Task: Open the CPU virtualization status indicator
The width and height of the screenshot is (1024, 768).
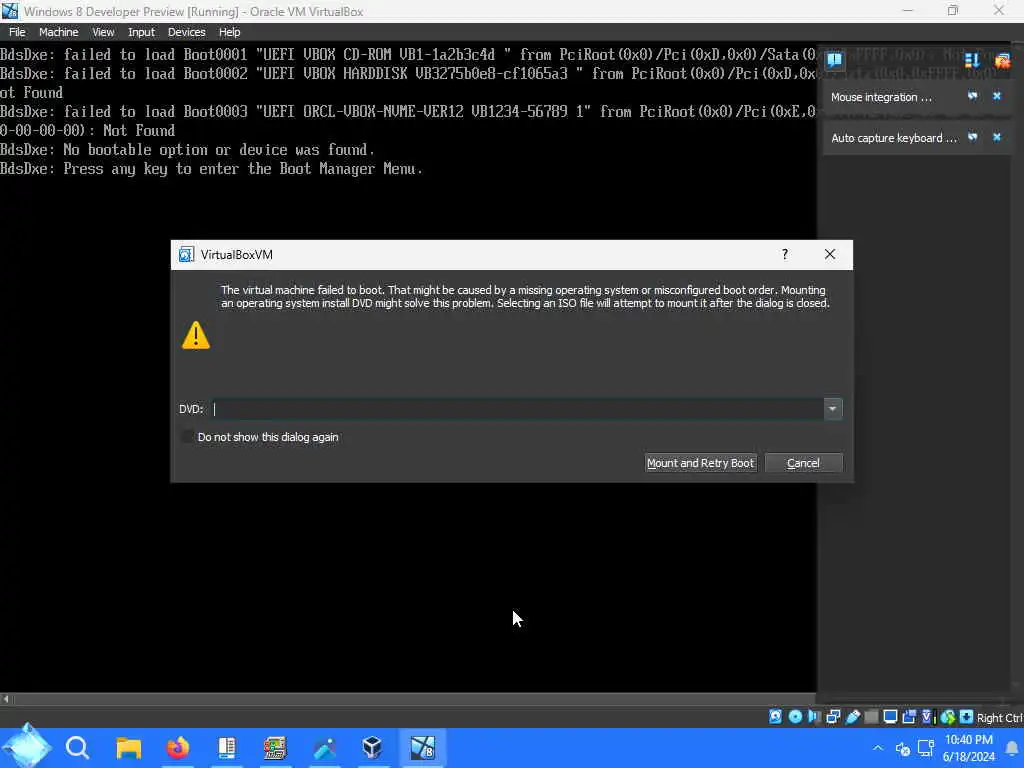Action: tap(928, 716)
